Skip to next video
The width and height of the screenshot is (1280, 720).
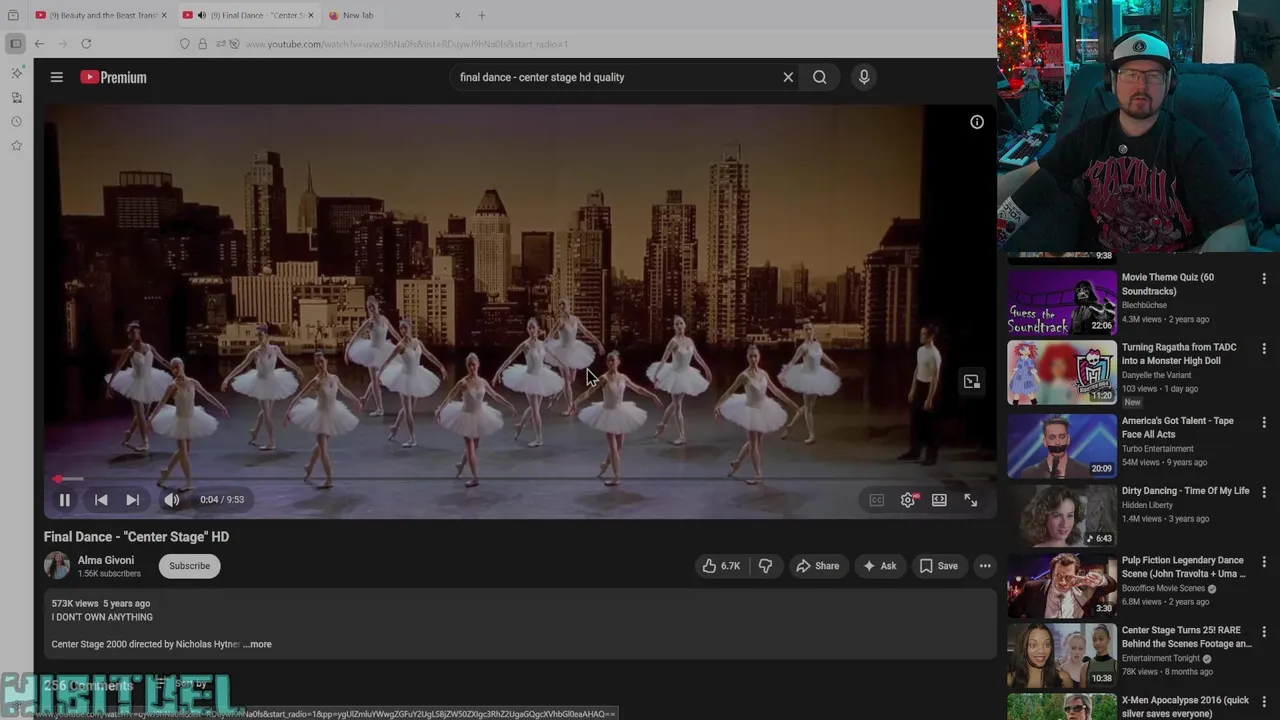[132, 500]
